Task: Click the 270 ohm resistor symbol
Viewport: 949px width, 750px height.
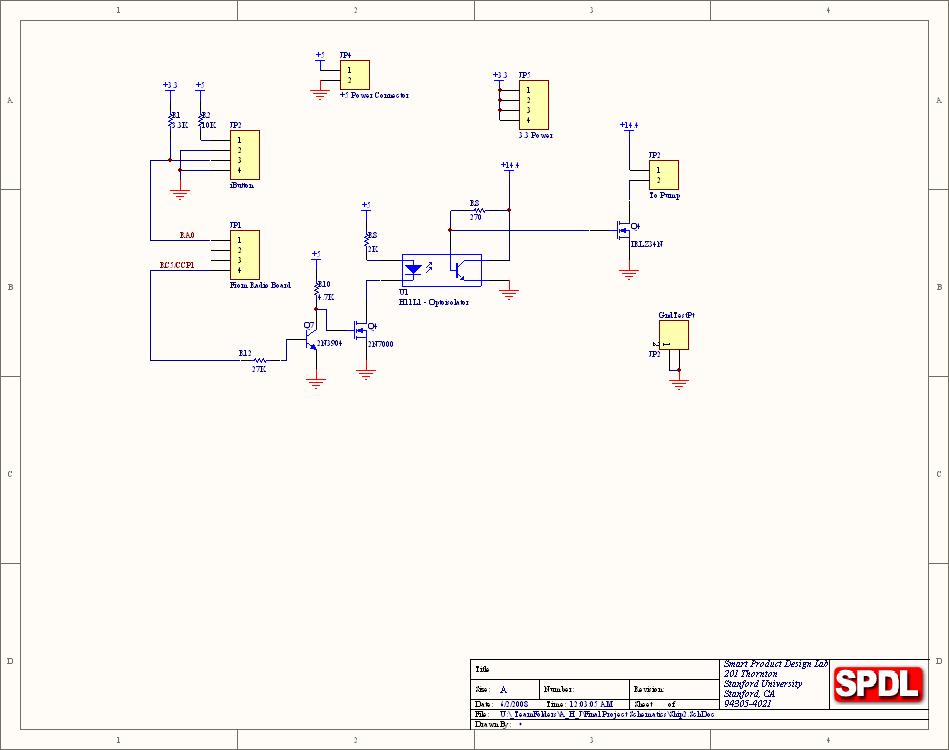Action: pos(477,210)
